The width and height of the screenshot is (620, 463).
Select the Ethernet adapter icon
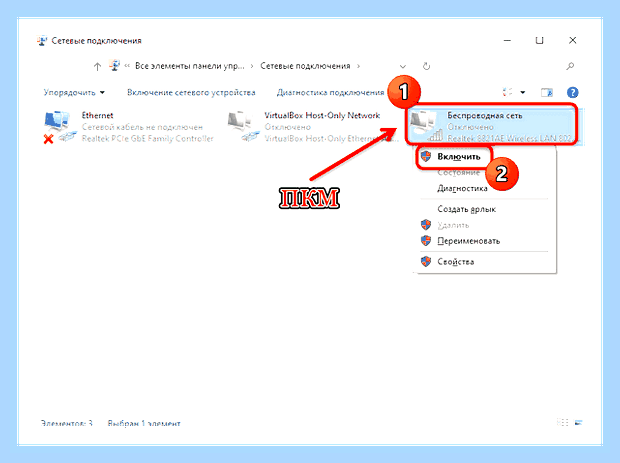(x=59, y=127)
